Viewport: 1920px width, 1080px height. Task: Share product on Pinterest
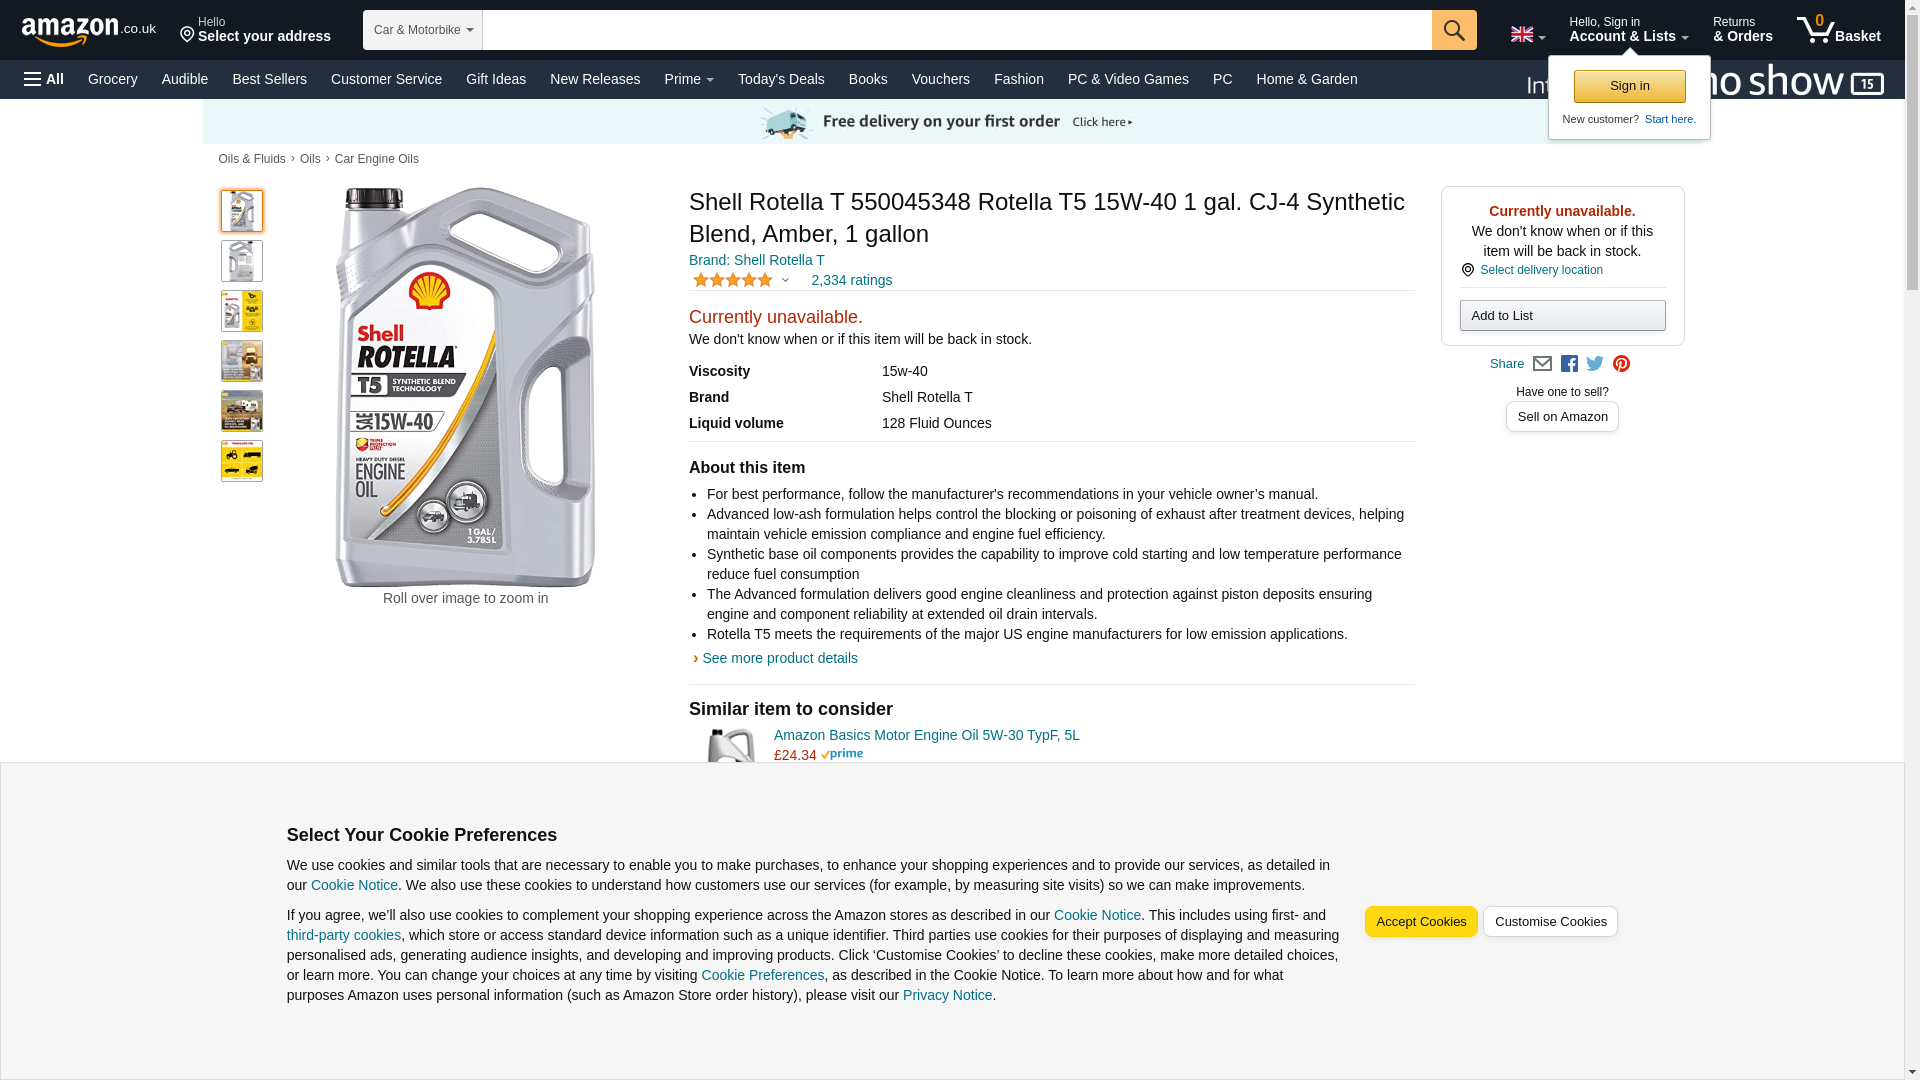1621,364
